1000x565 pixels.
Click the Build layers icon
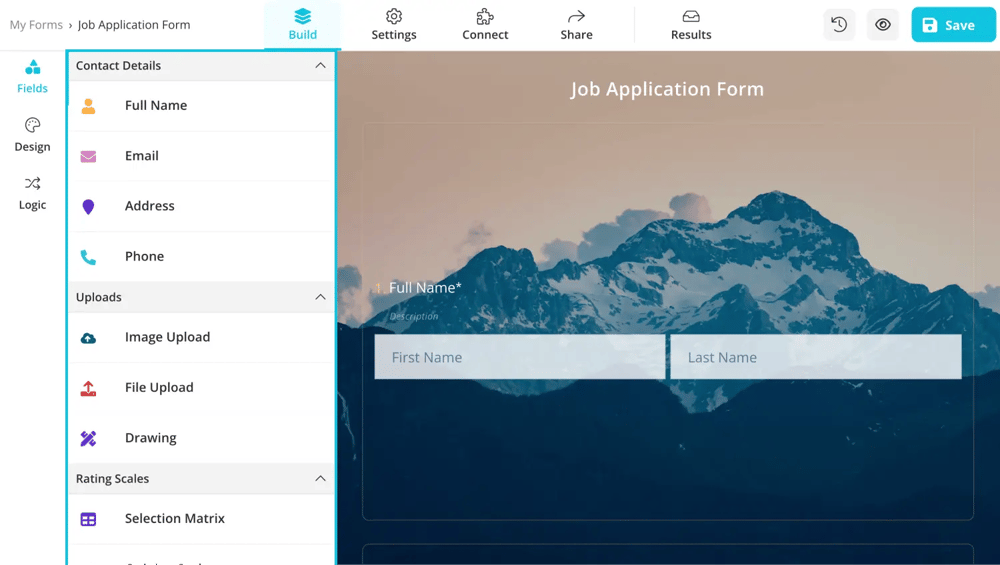[x=302, y=16]
